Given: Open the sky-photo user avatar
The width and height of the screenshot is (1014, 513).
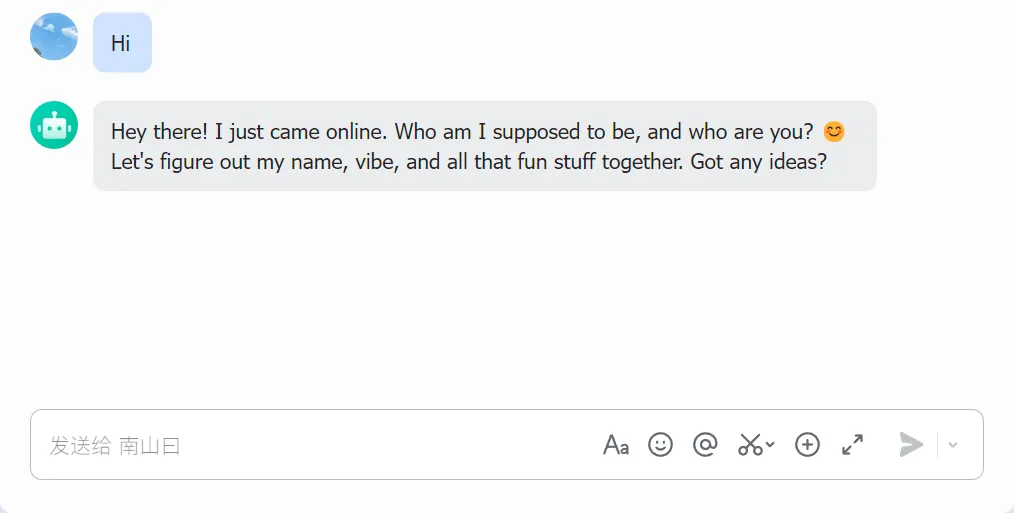Looking at the screenshot, I should pyautogui.click(x=54, y=37).
